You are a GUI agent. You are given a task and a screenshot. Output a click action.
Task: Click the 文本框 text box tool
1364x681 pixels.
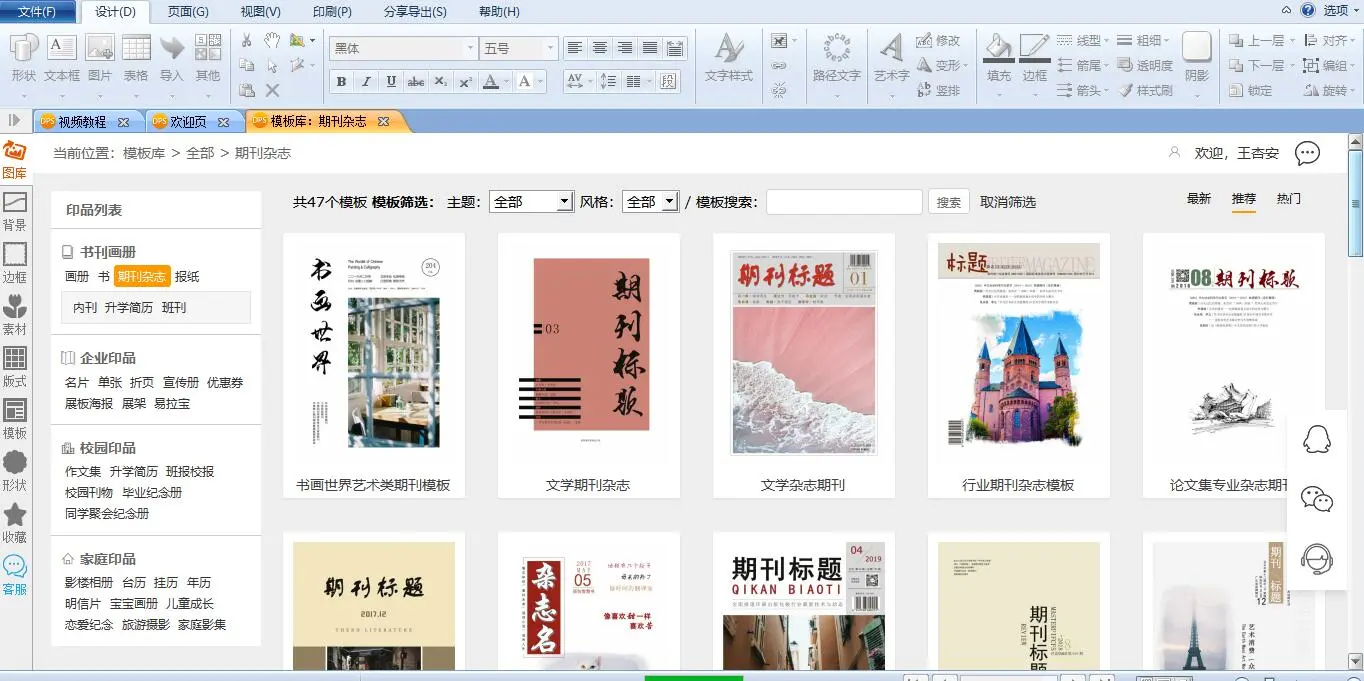[62, 59]
